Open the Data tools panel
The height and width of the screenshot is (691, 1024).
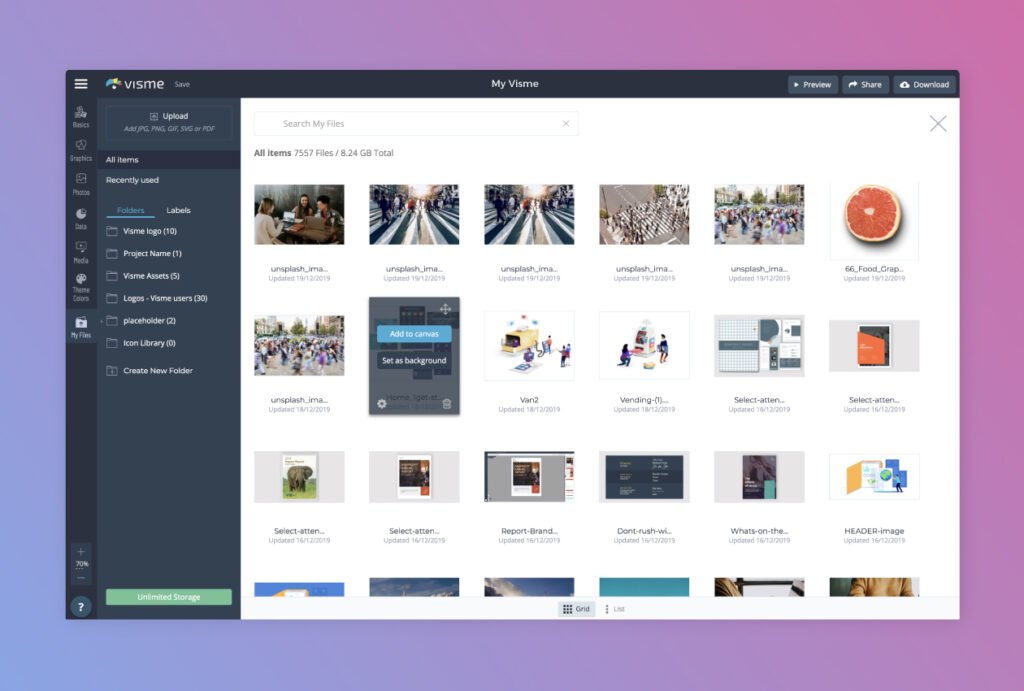pos(81,217)
